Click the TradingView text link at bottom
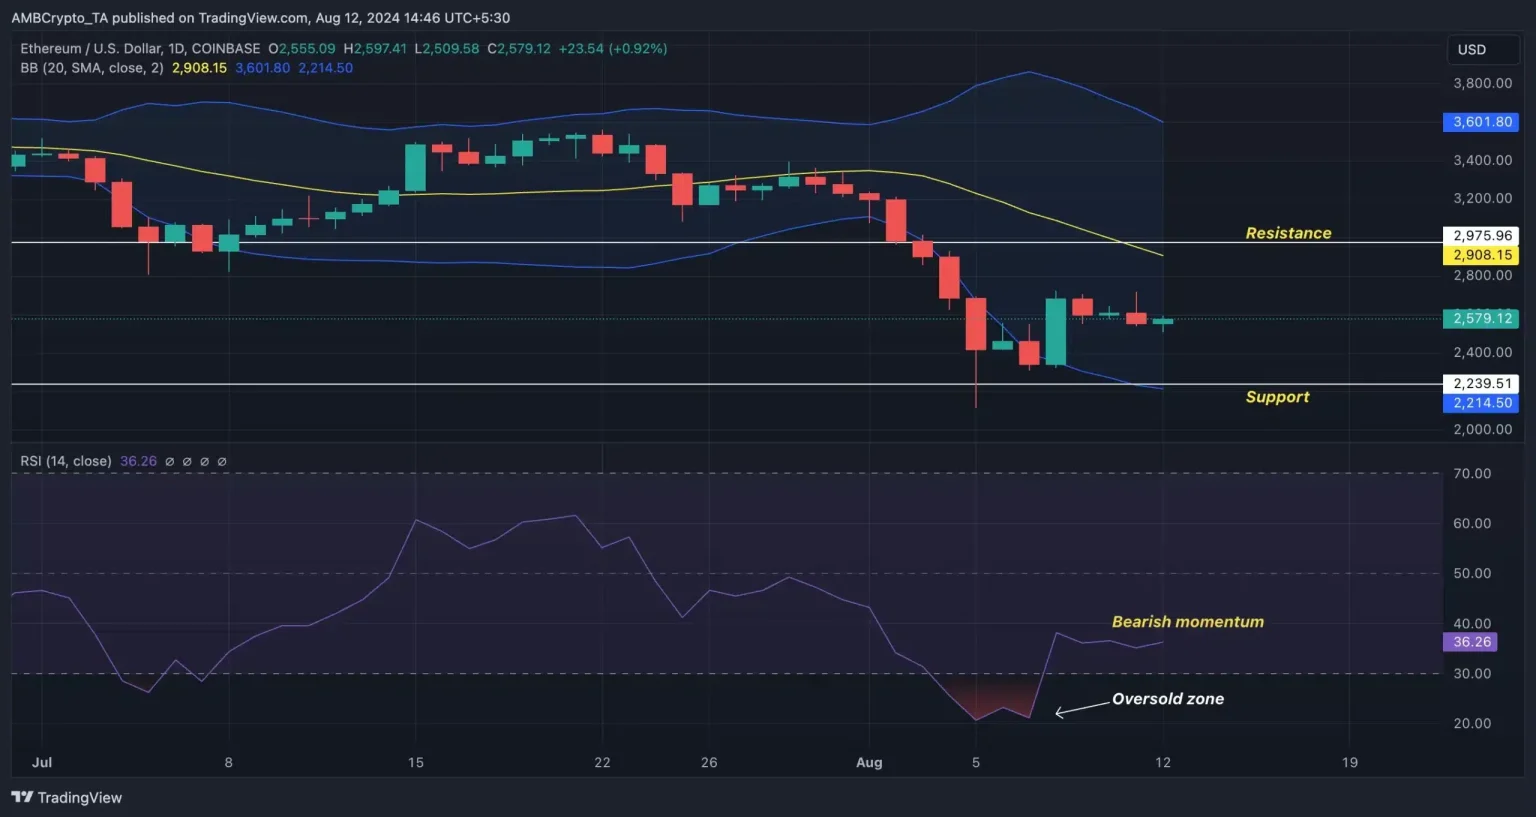This screenshot has height=817, width=1536. [80, 797]
